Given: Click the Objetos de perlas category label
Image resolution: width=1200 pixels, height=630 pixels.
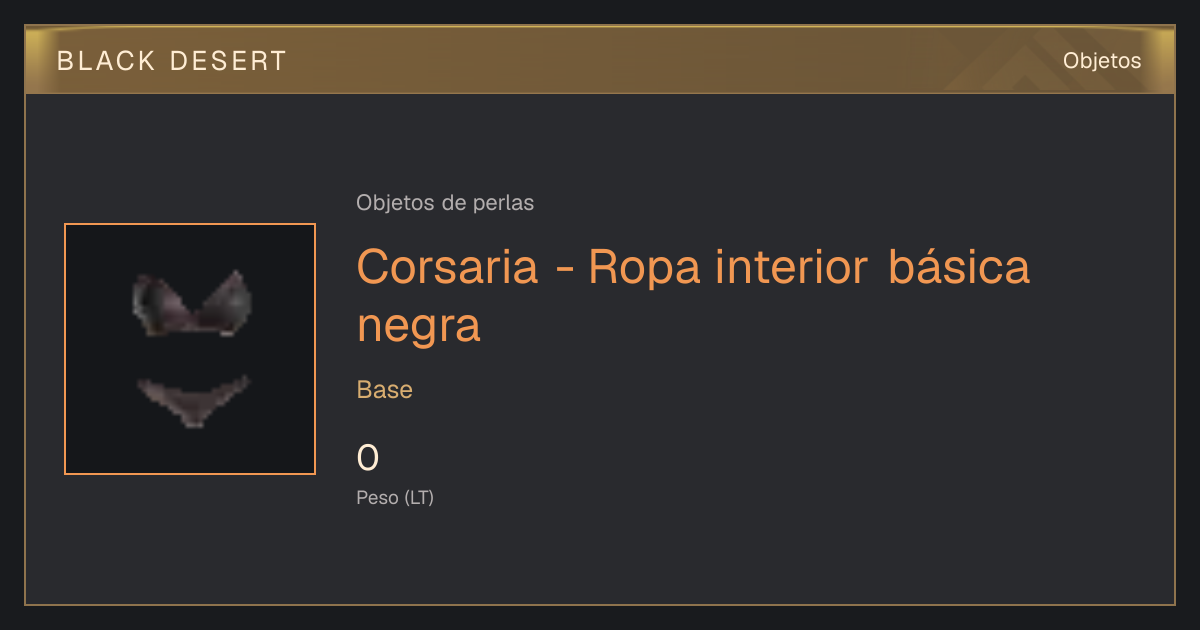Looking at the screenshot, I should coord(445,203).
